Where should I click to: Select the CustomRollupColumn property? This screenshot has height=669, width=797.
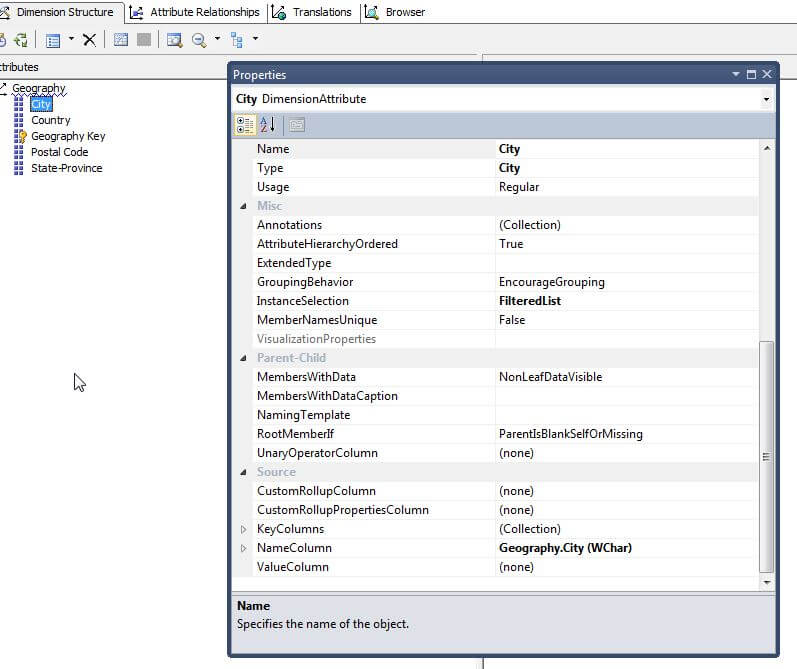tap(505, 491)
